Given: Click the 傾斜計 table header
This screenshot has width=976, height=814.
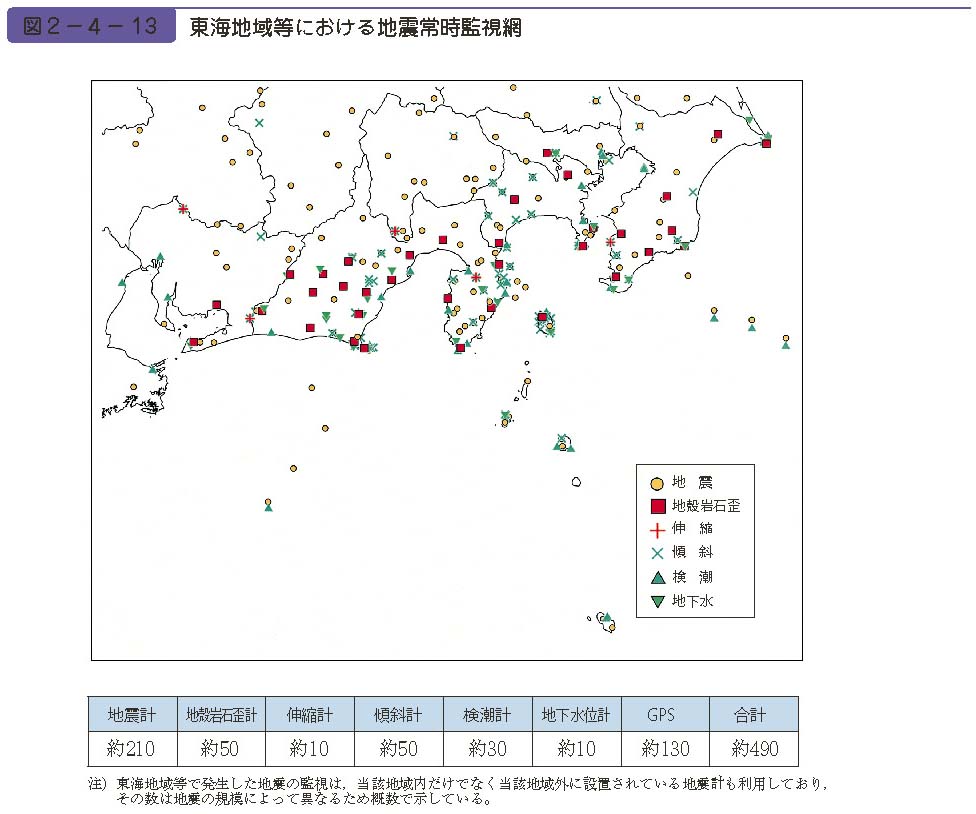Looking at the screenshot, I should [398, 714].
